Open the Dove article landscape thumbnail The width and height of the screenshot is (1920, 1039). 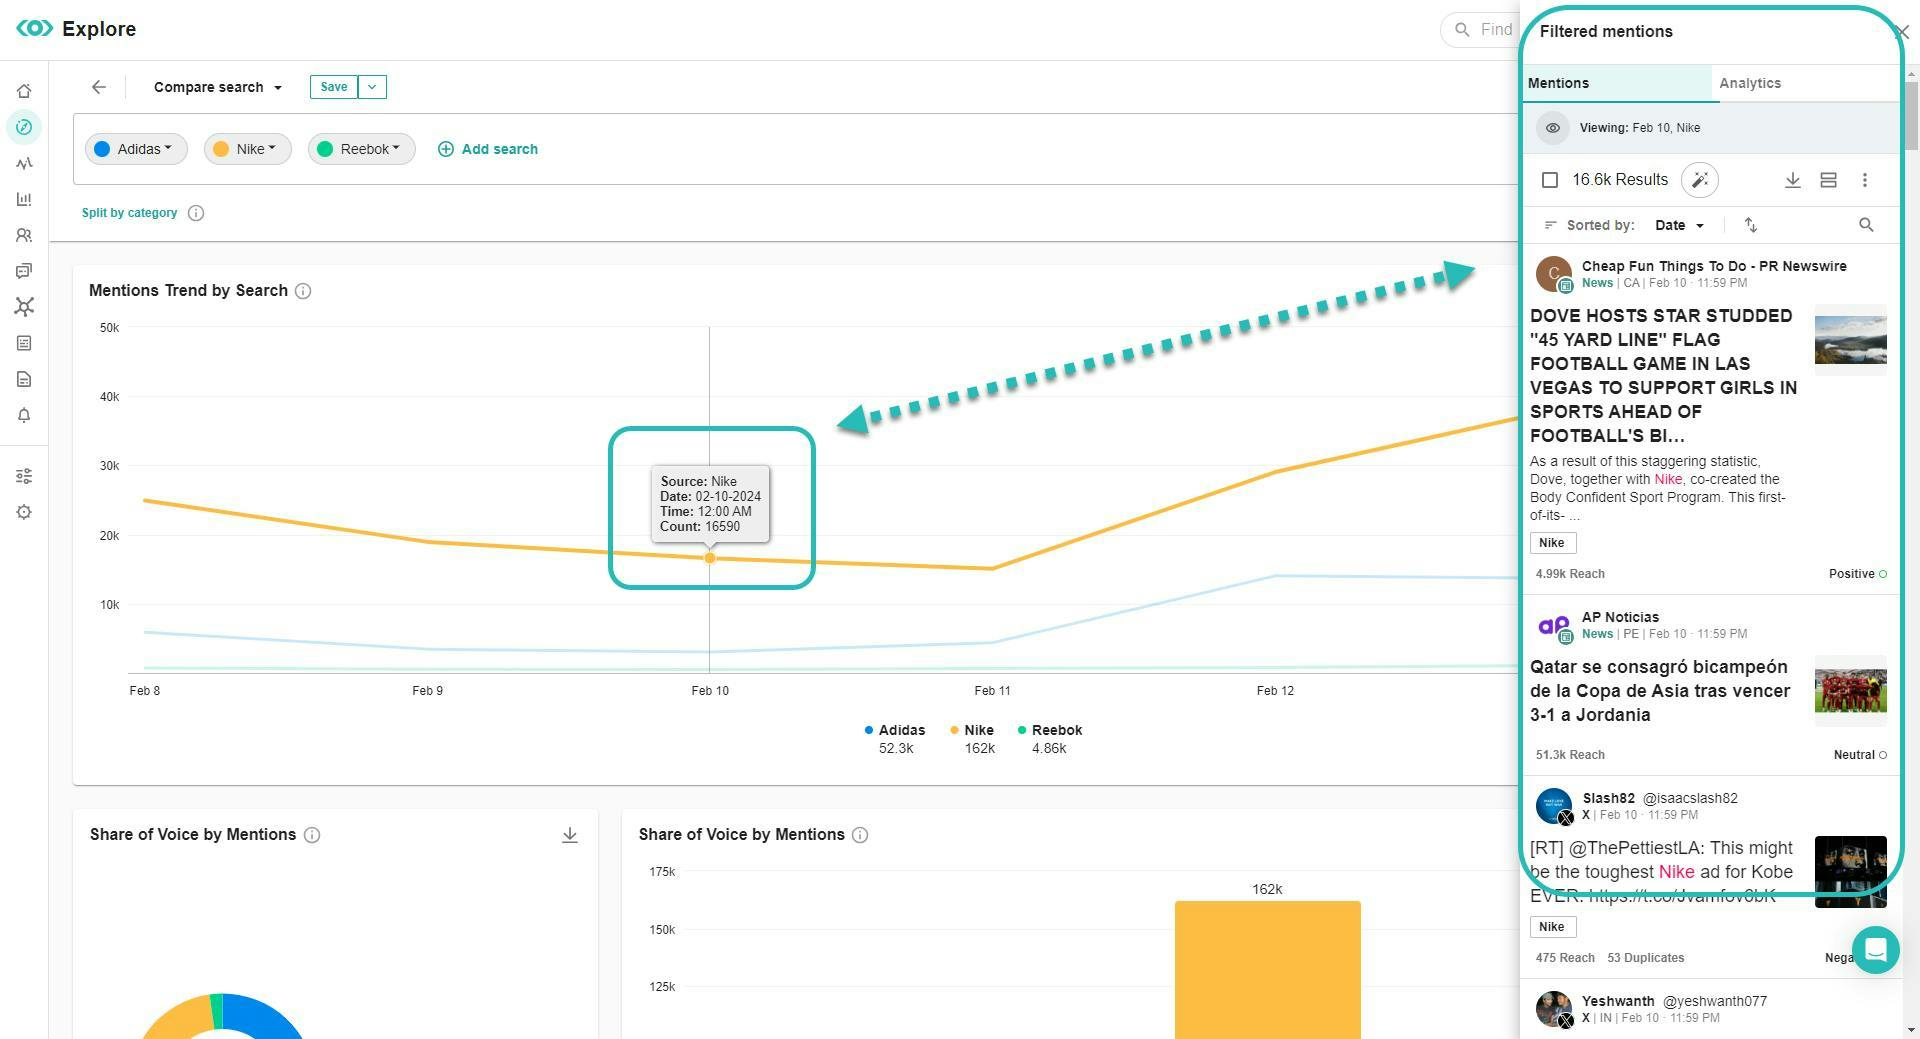1850,340
